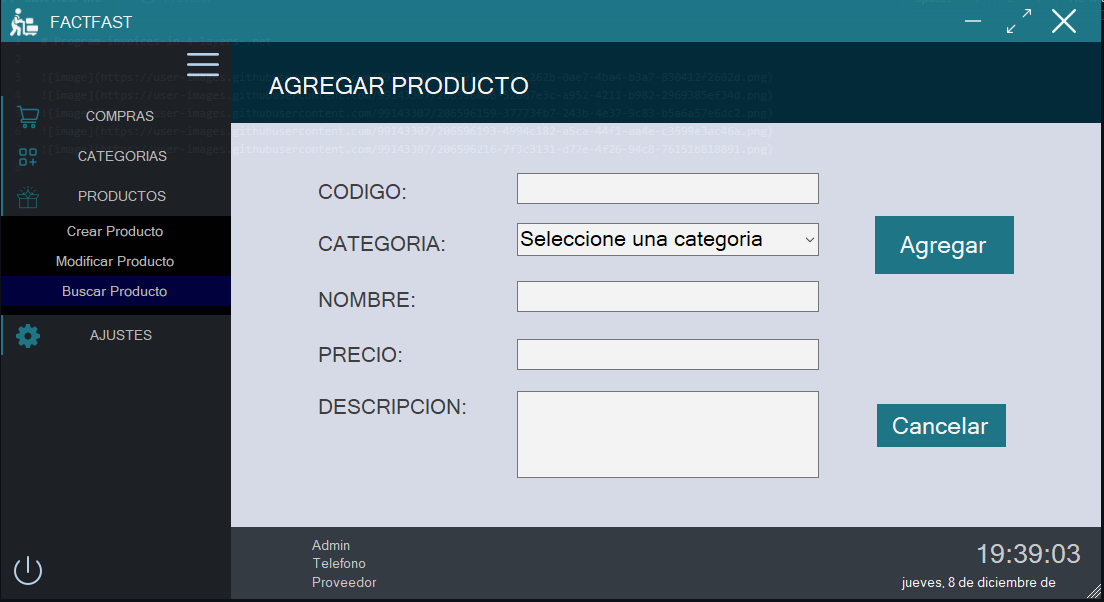The image size is (1104, 602).
Task: Open the sidebar hamburger menu icon
Action: (202, 64)
